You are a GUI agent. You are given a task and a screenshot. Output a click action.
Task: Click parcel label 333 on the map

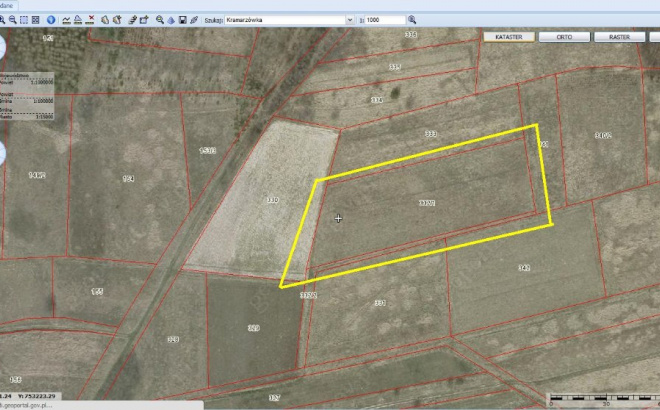(431, 134)
